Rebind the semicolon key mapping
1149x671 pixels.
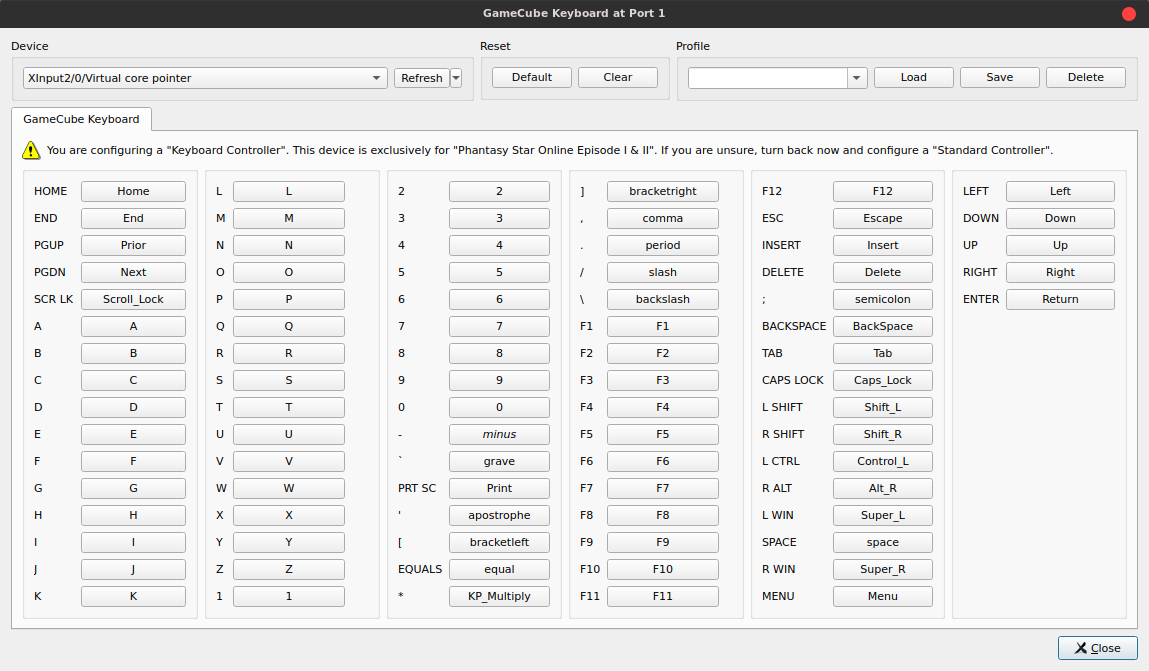(882, 299)
